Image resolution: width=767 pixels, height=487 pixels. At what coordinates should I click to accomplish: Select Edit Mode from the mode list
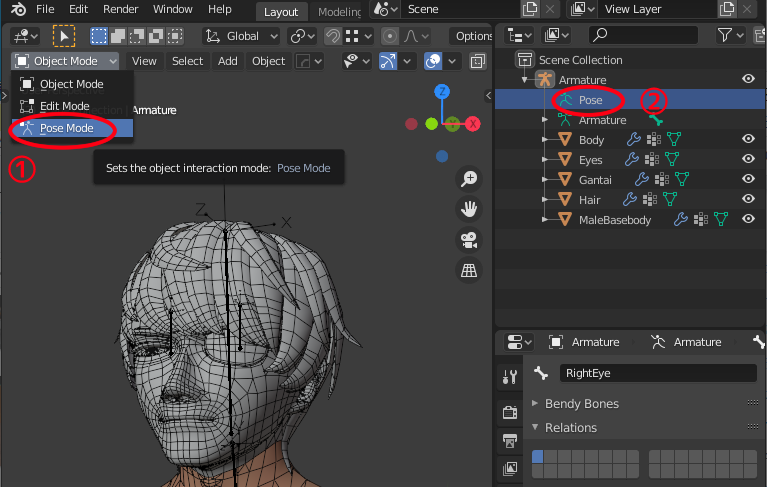point(72,106)
